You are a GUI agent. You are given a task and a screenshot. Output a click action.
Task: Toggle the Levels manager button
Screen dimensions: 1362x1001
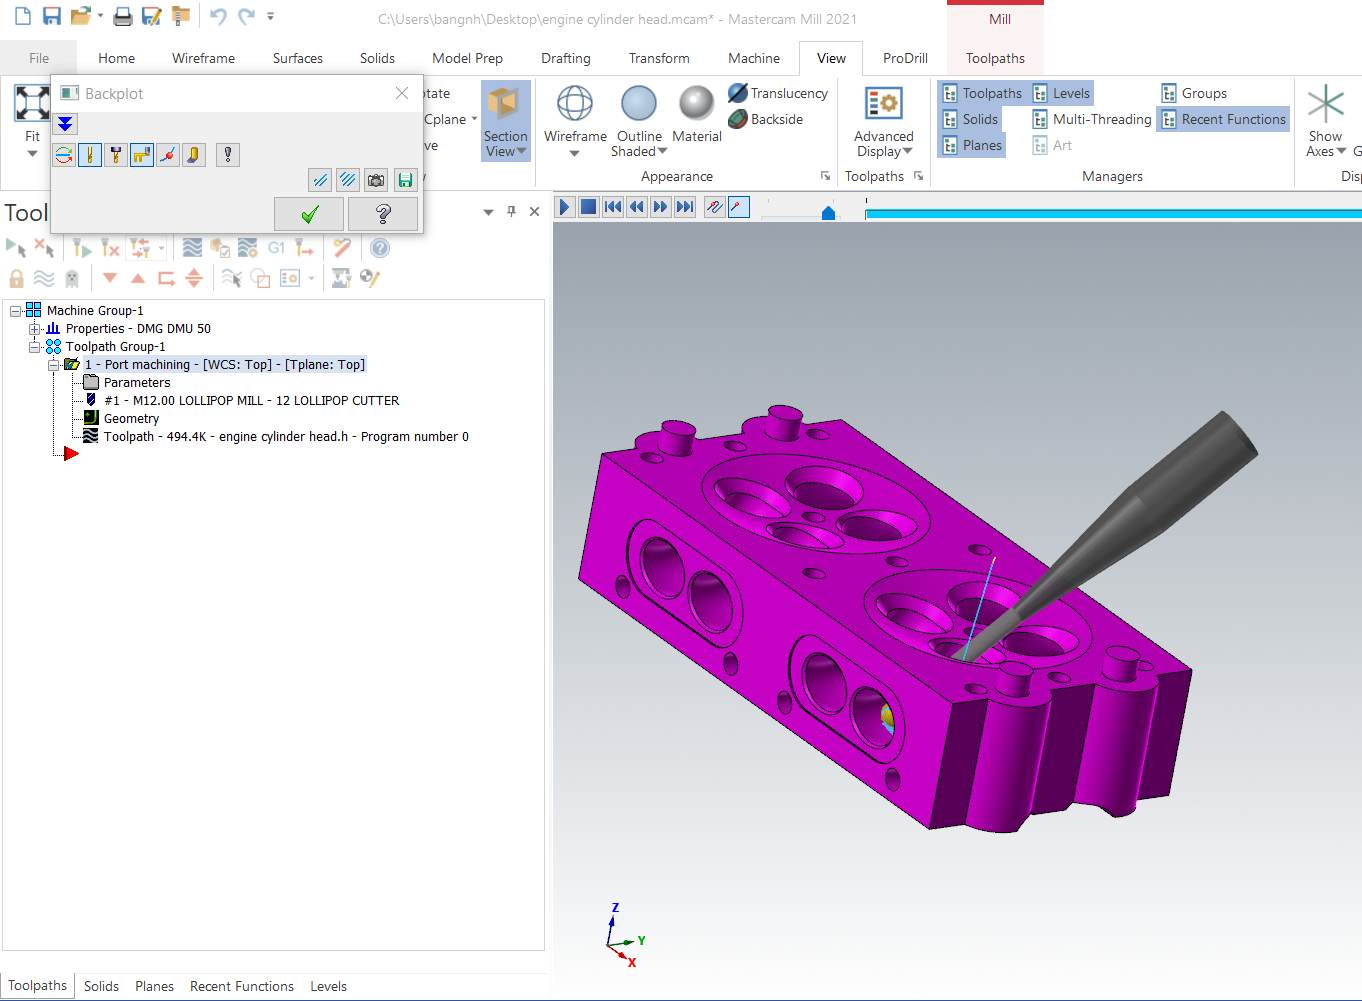click(x=1061, y=93)
